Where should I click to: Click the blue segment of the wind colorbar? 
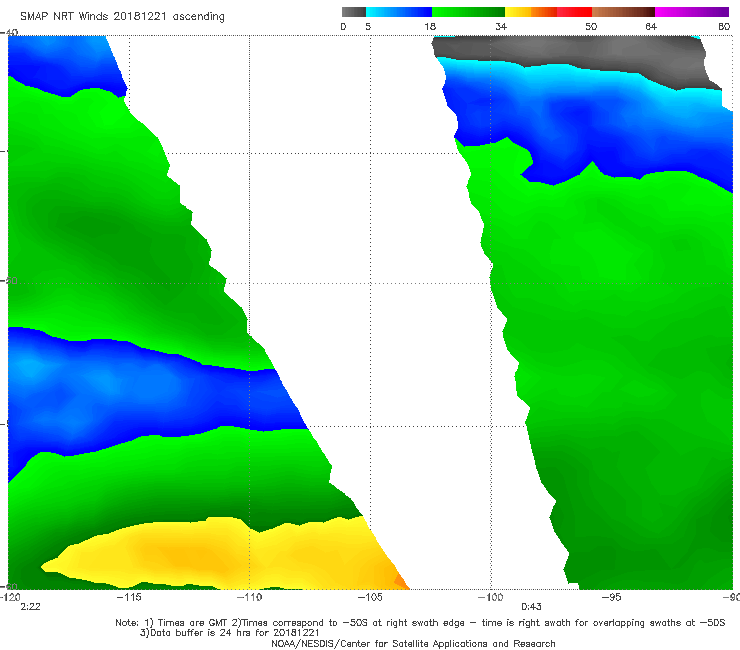pos(399,12)
